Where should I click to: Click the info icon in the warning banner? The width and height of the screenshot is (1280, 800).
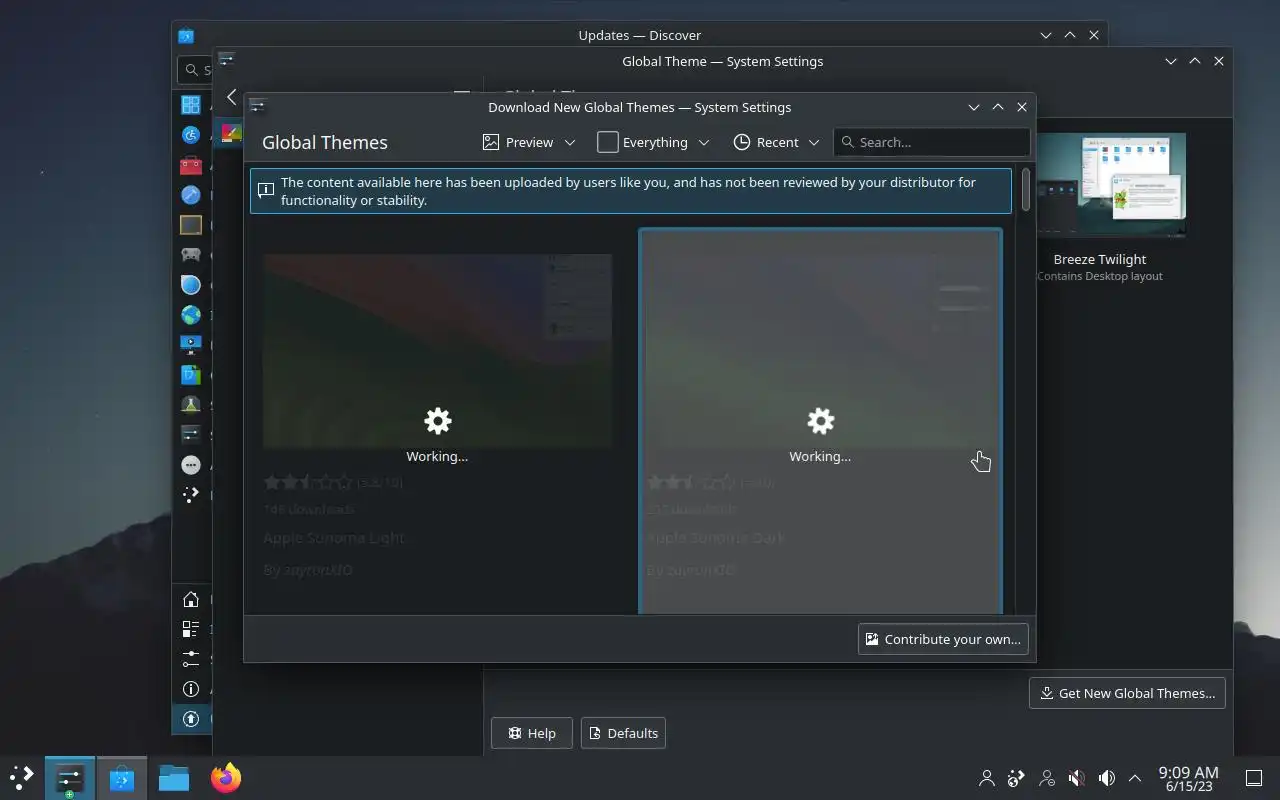click(x=266, y=190)
